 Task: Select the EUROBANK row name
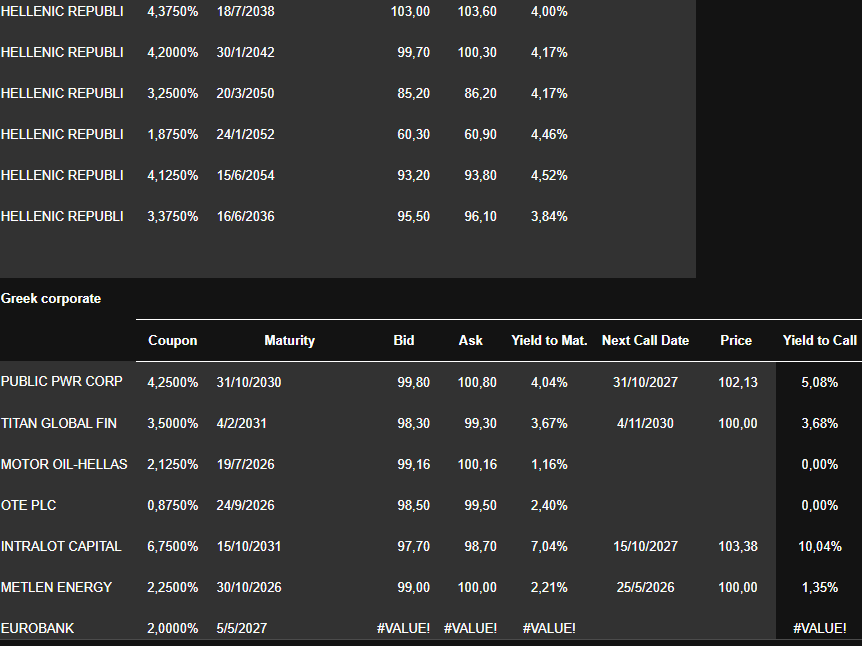pyautogui.click(x=37, y=628)
